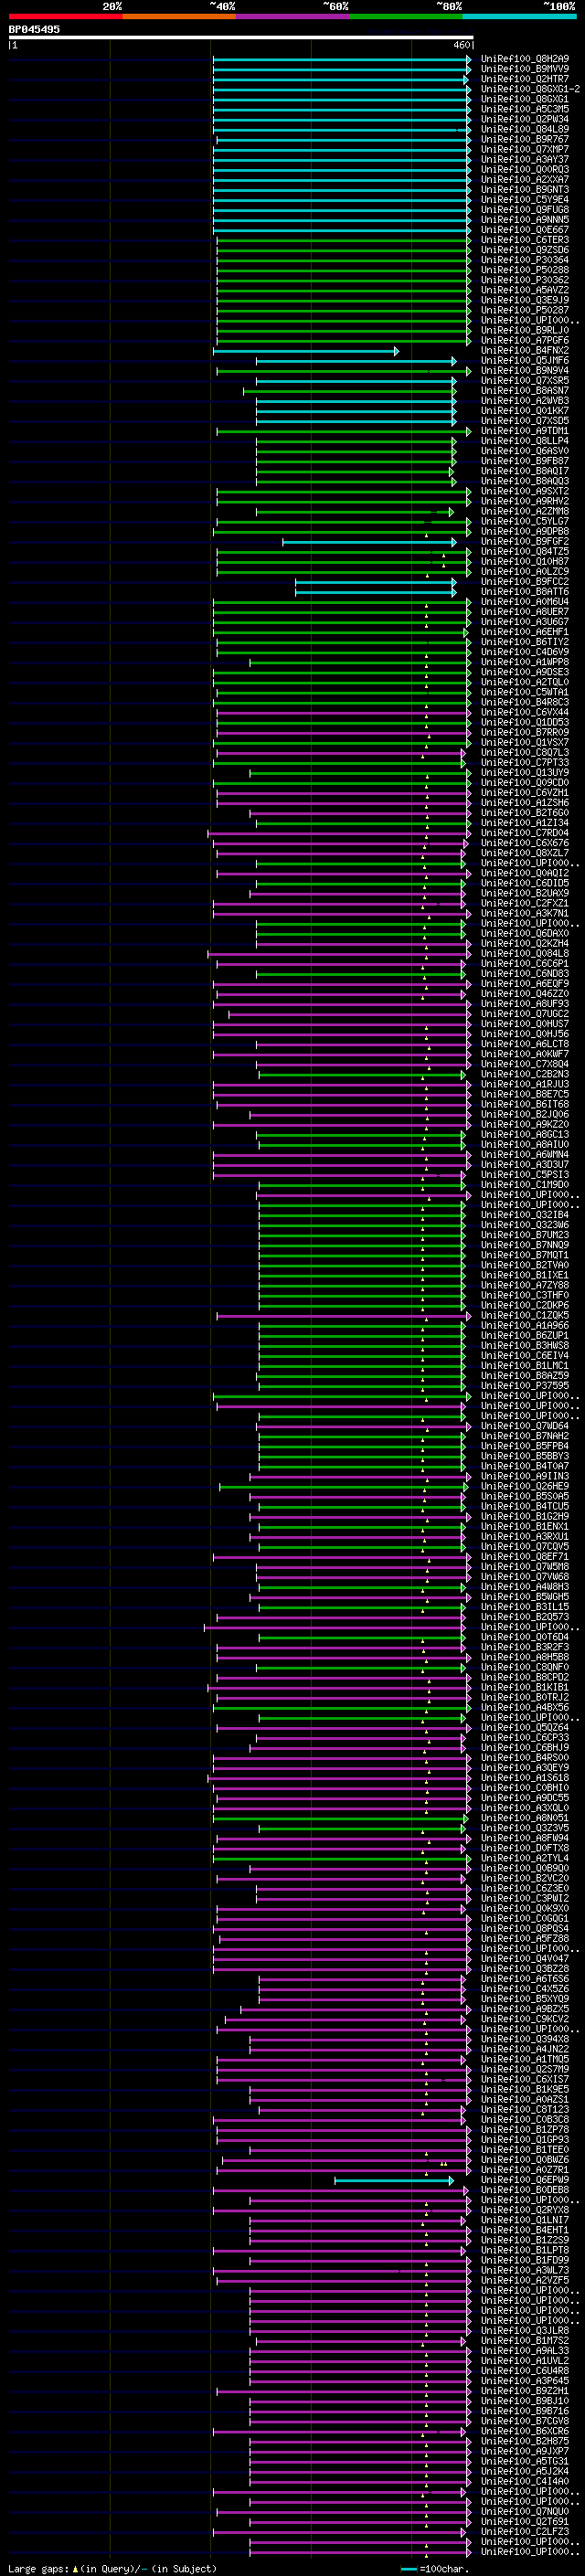Select label UniRef100_Q0E667
This screenshot has width=585, height=2576.
[x=525, y=230]
